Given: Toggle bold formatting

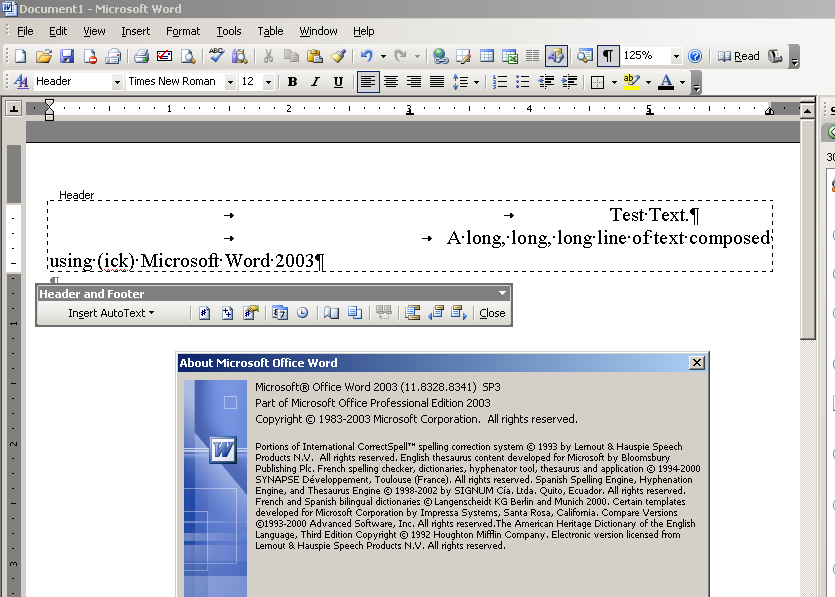Looking at the screenshot, I should 291,81.
